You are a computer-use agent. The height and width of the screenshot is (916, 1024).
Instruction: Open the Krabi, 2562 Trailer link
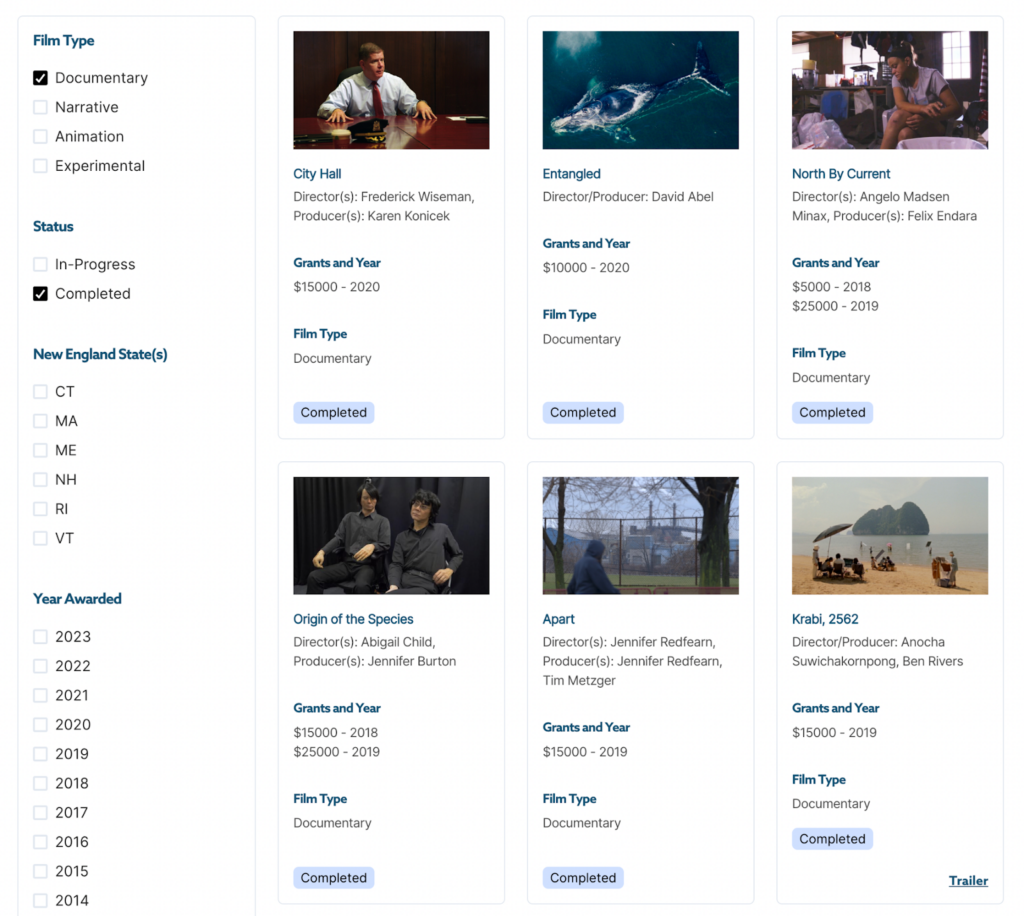point(967,881)
